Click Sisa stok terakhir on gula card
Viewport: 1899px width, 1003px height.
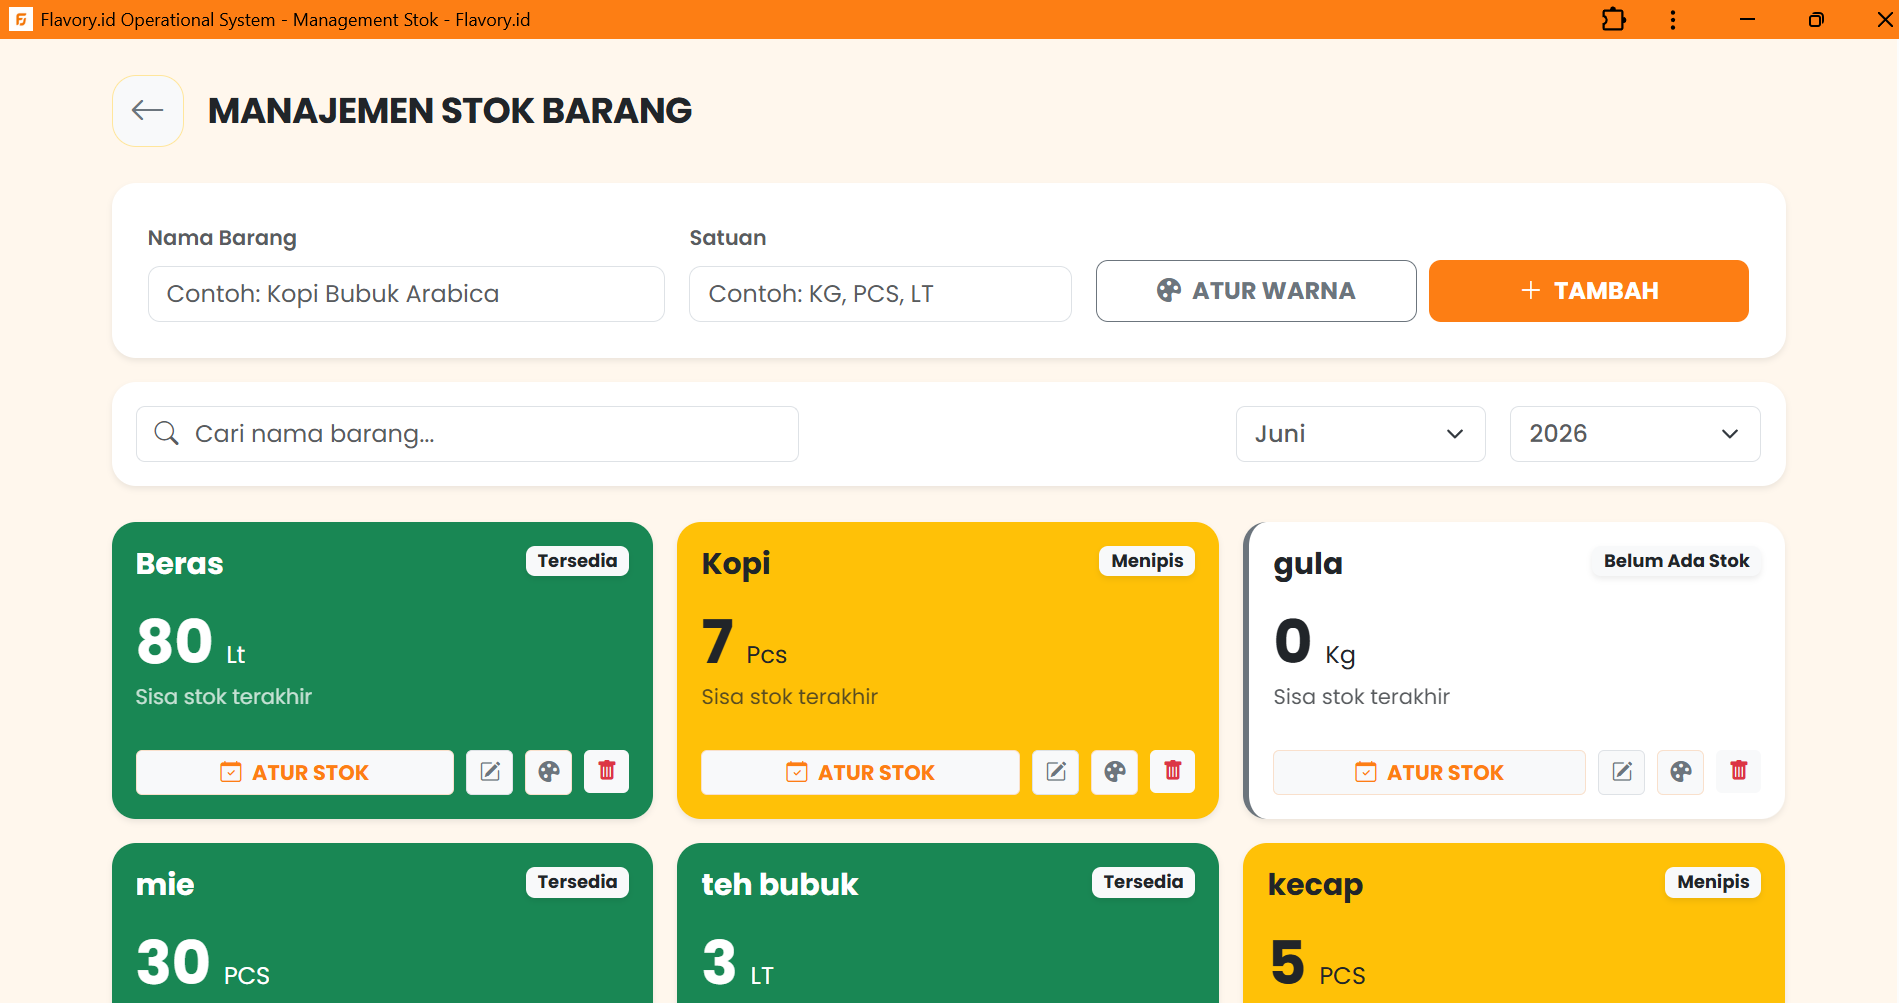(1361, 697)
